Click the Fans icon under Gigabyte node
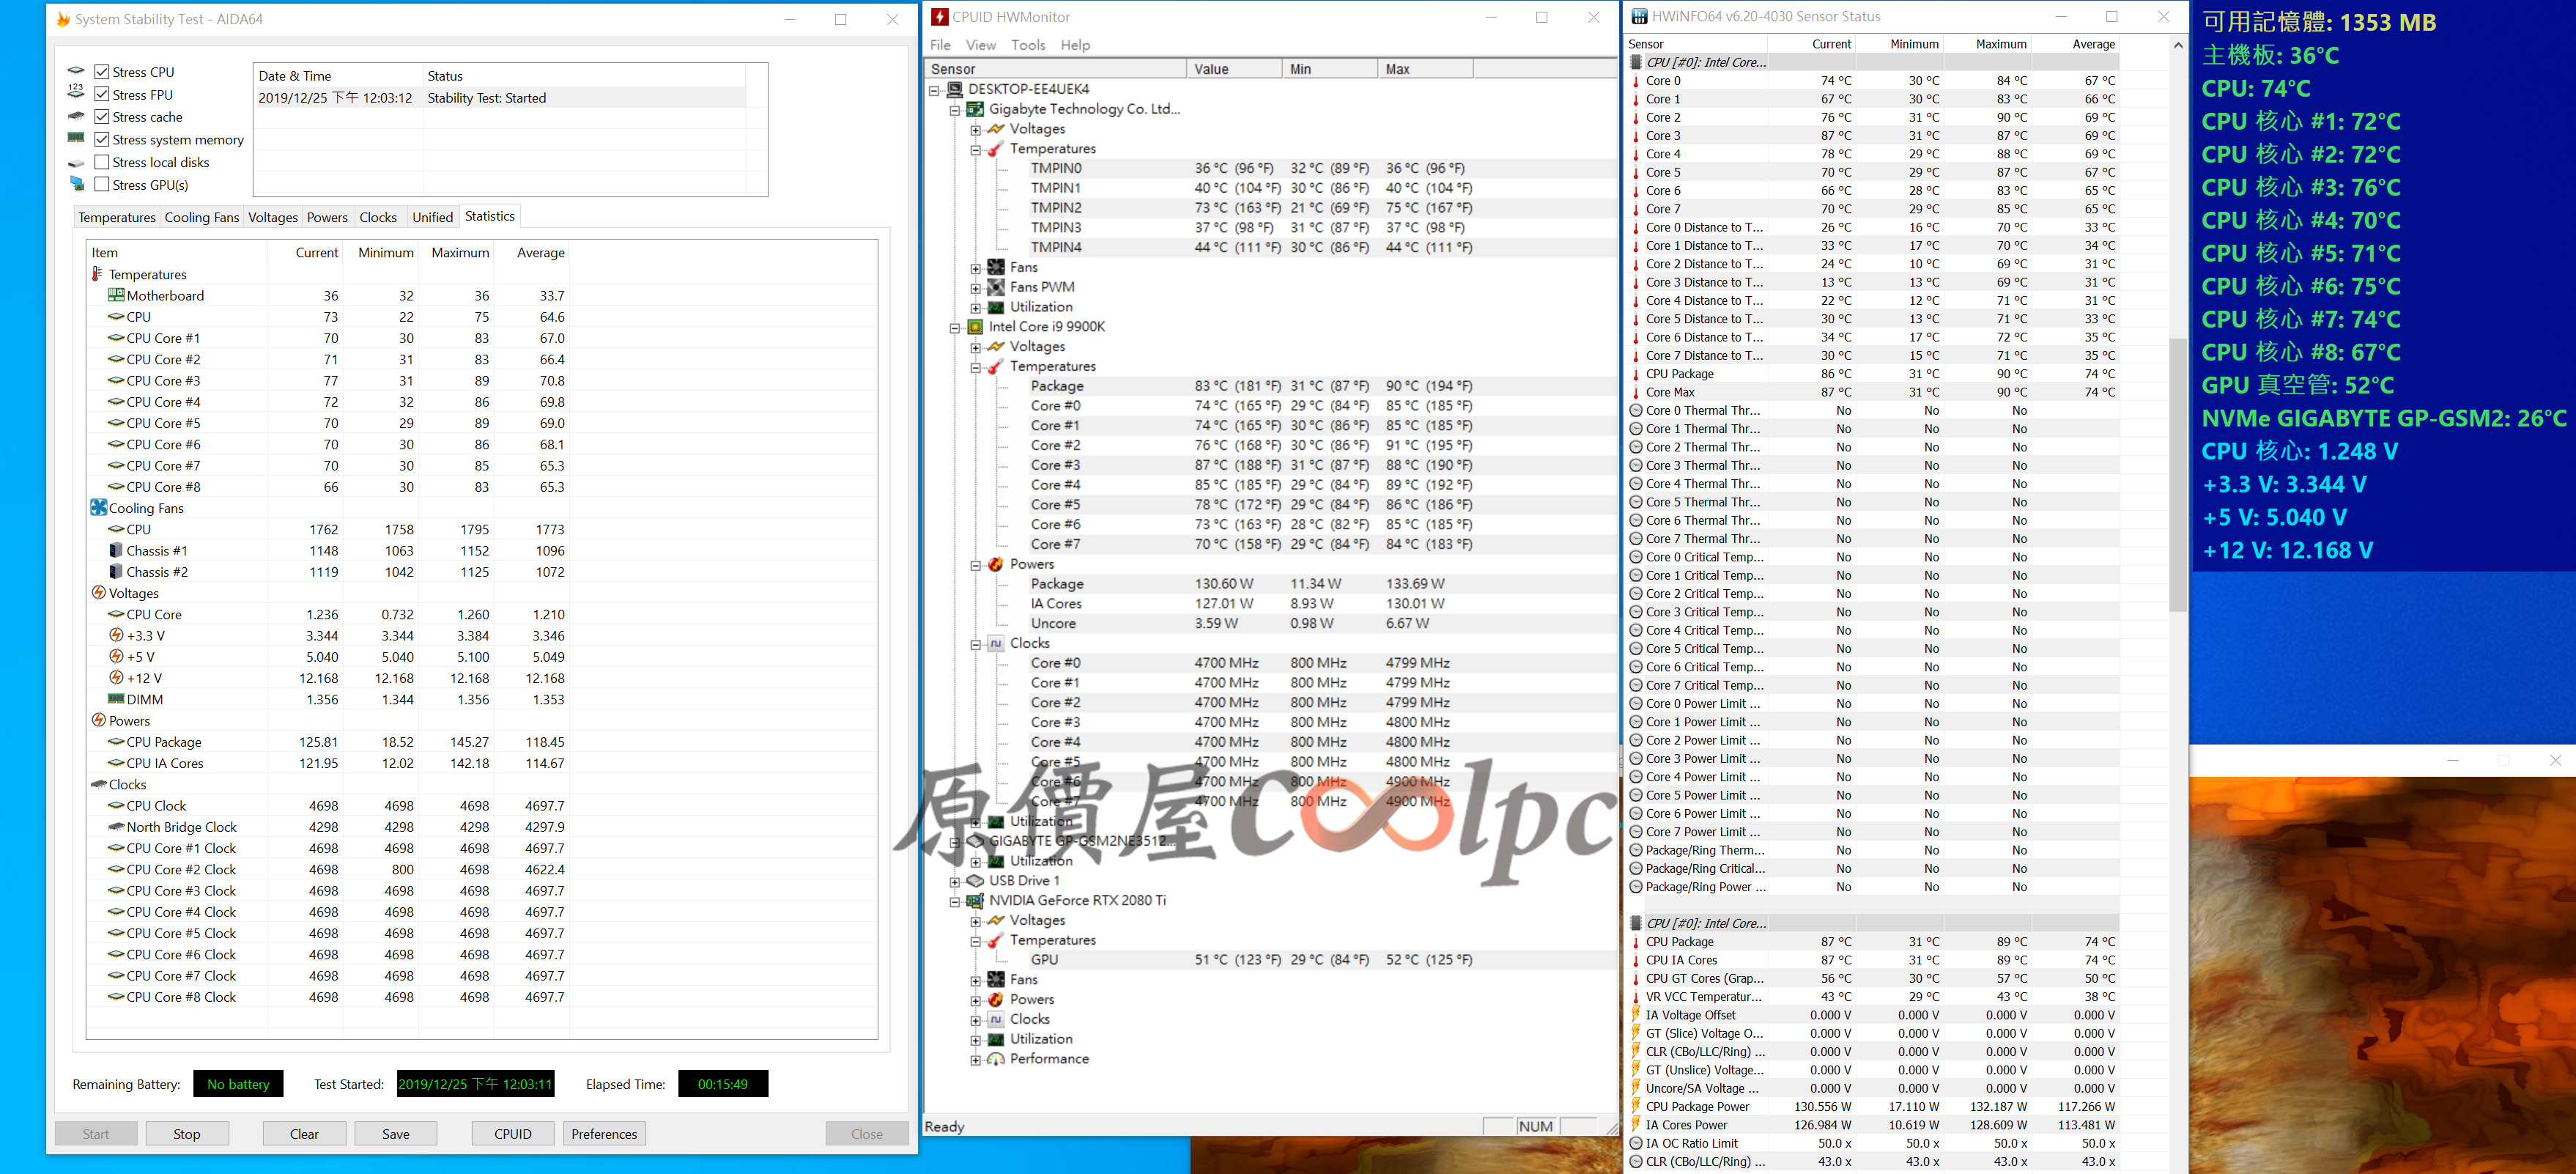Viewport: 2576px width, 1174px height. [996, 267]
